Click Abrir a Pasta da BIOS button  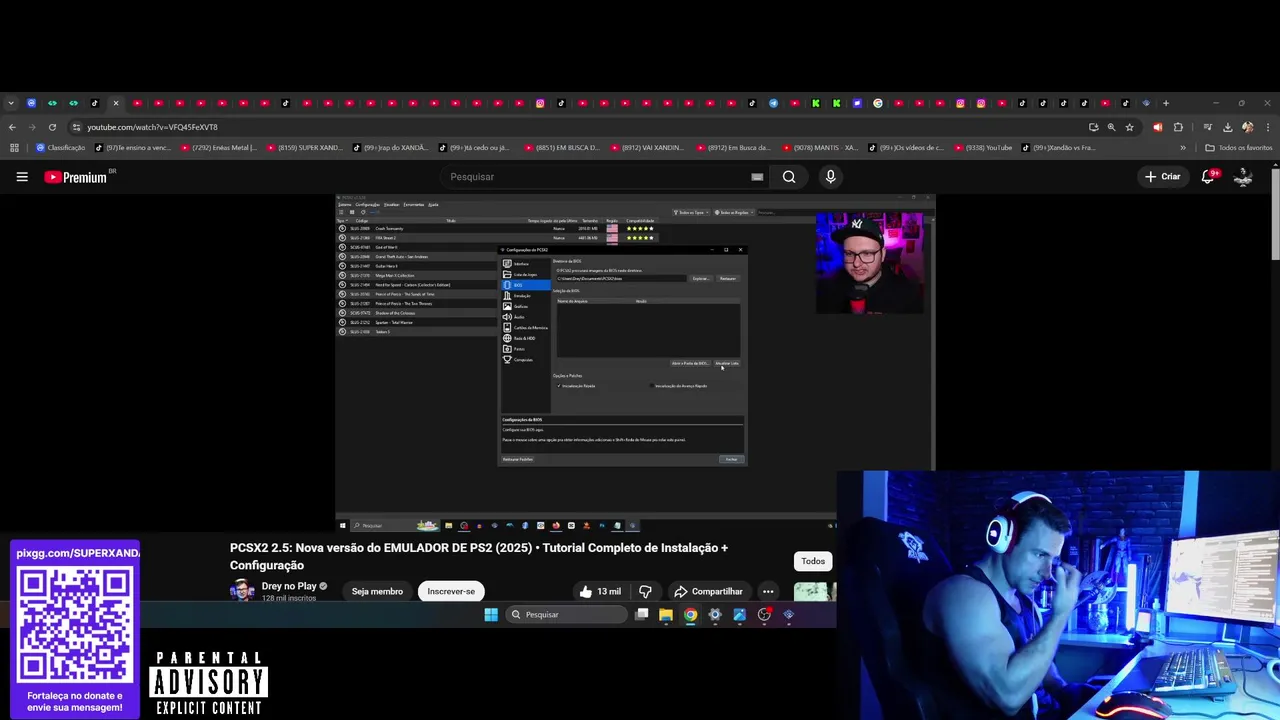[x=690, y=363]
